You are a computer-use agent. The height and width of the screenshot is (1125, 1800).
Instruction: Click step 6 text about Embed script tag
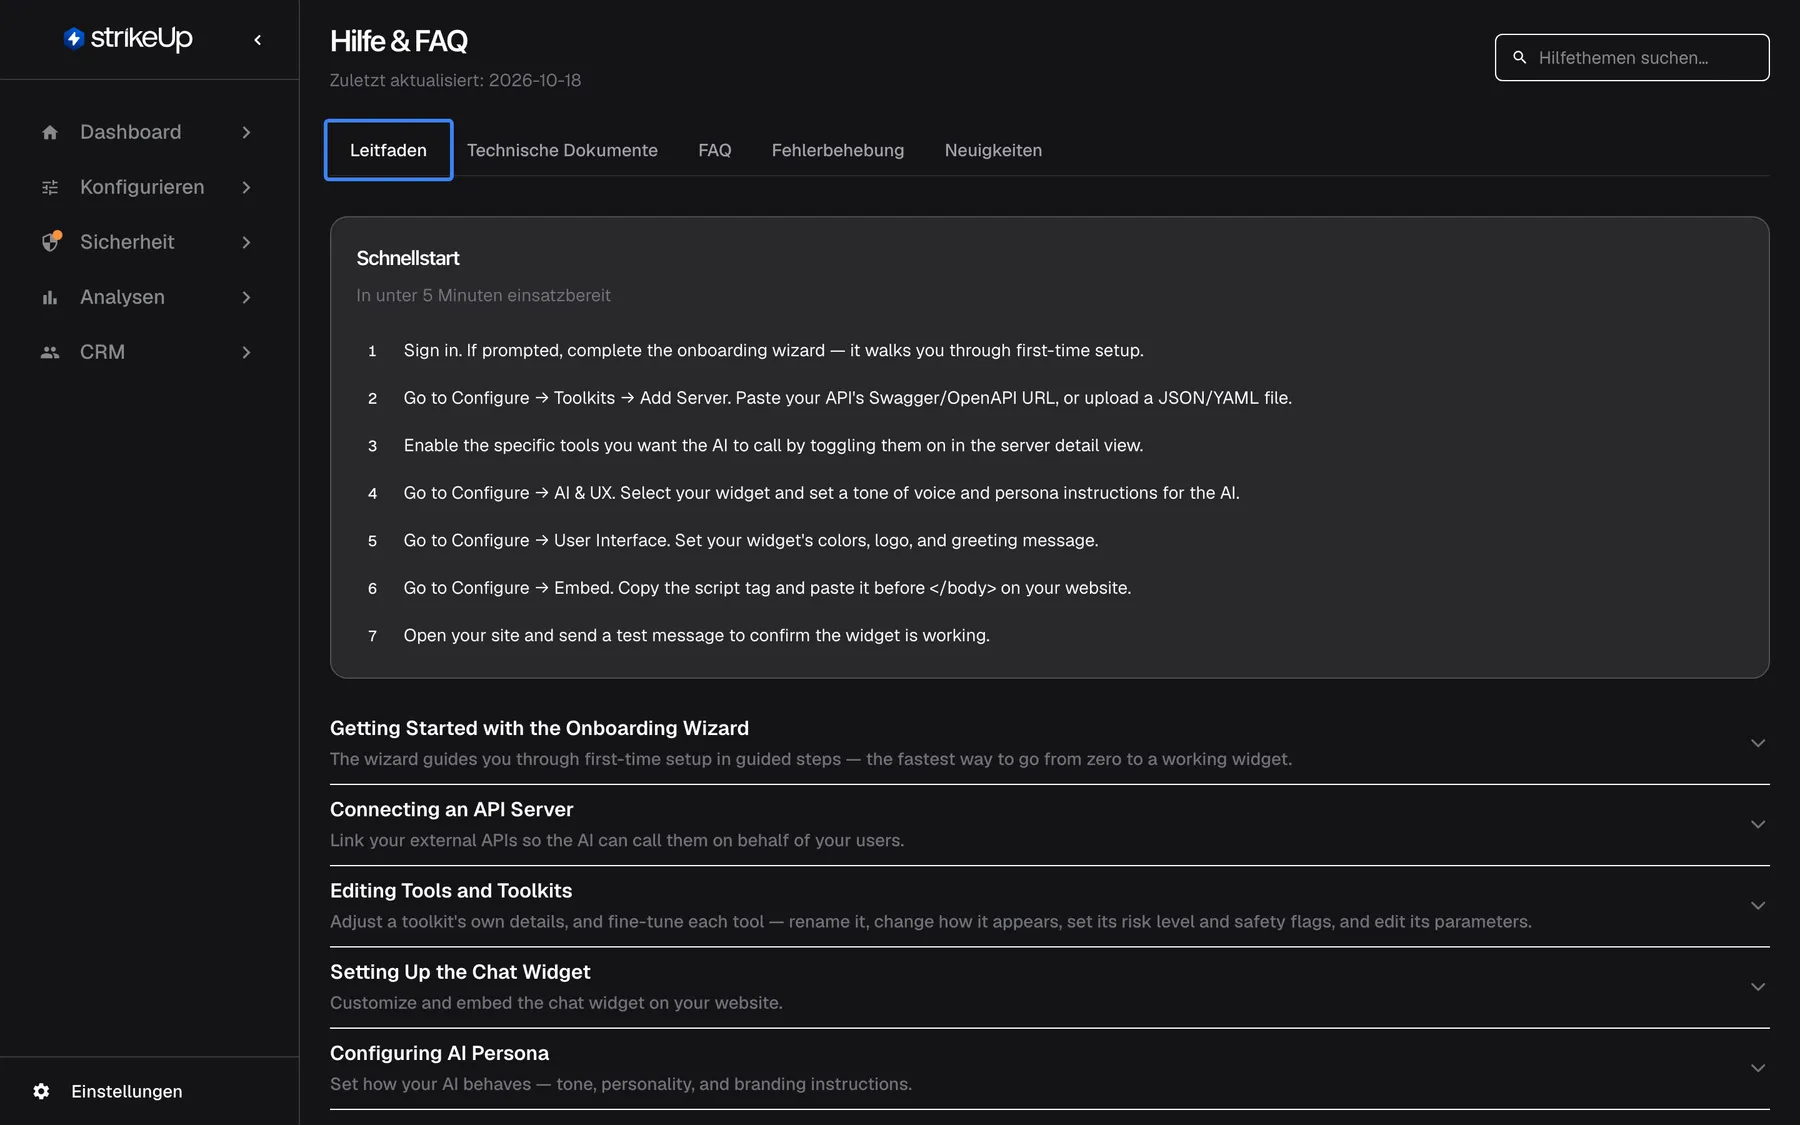click(x=767, y=588)
